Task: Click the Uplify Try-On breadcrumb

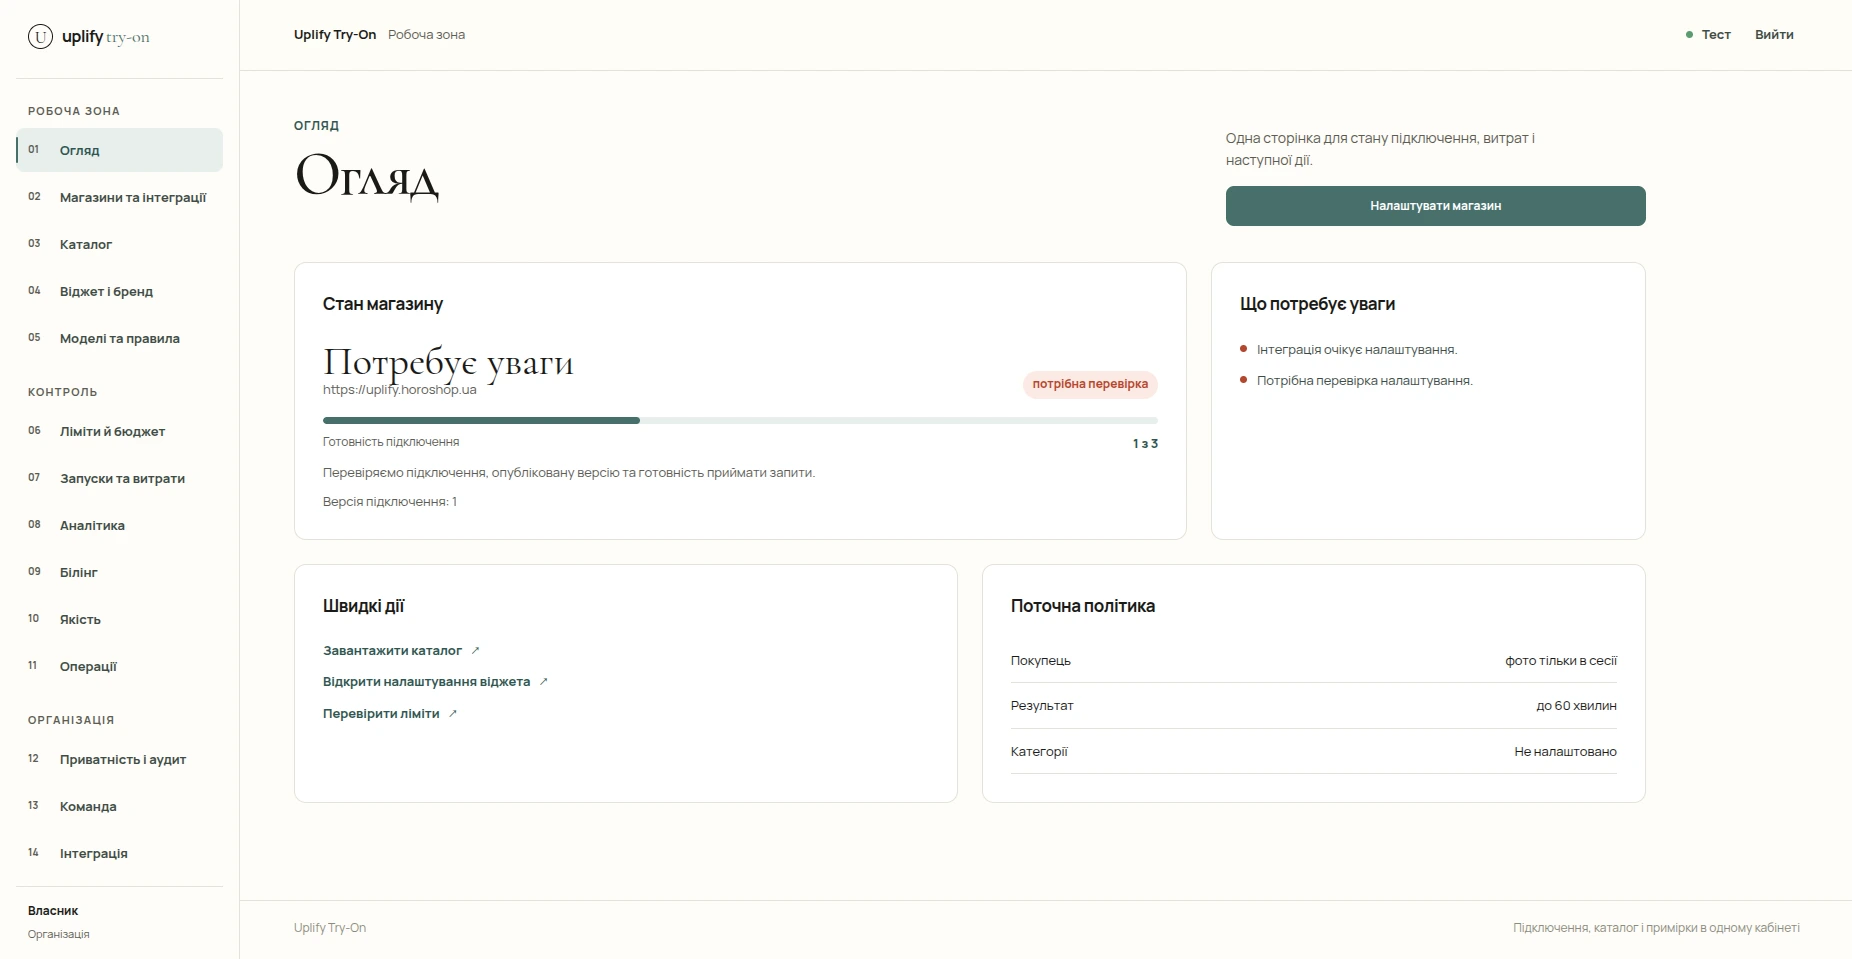Action: coord(335,35)
